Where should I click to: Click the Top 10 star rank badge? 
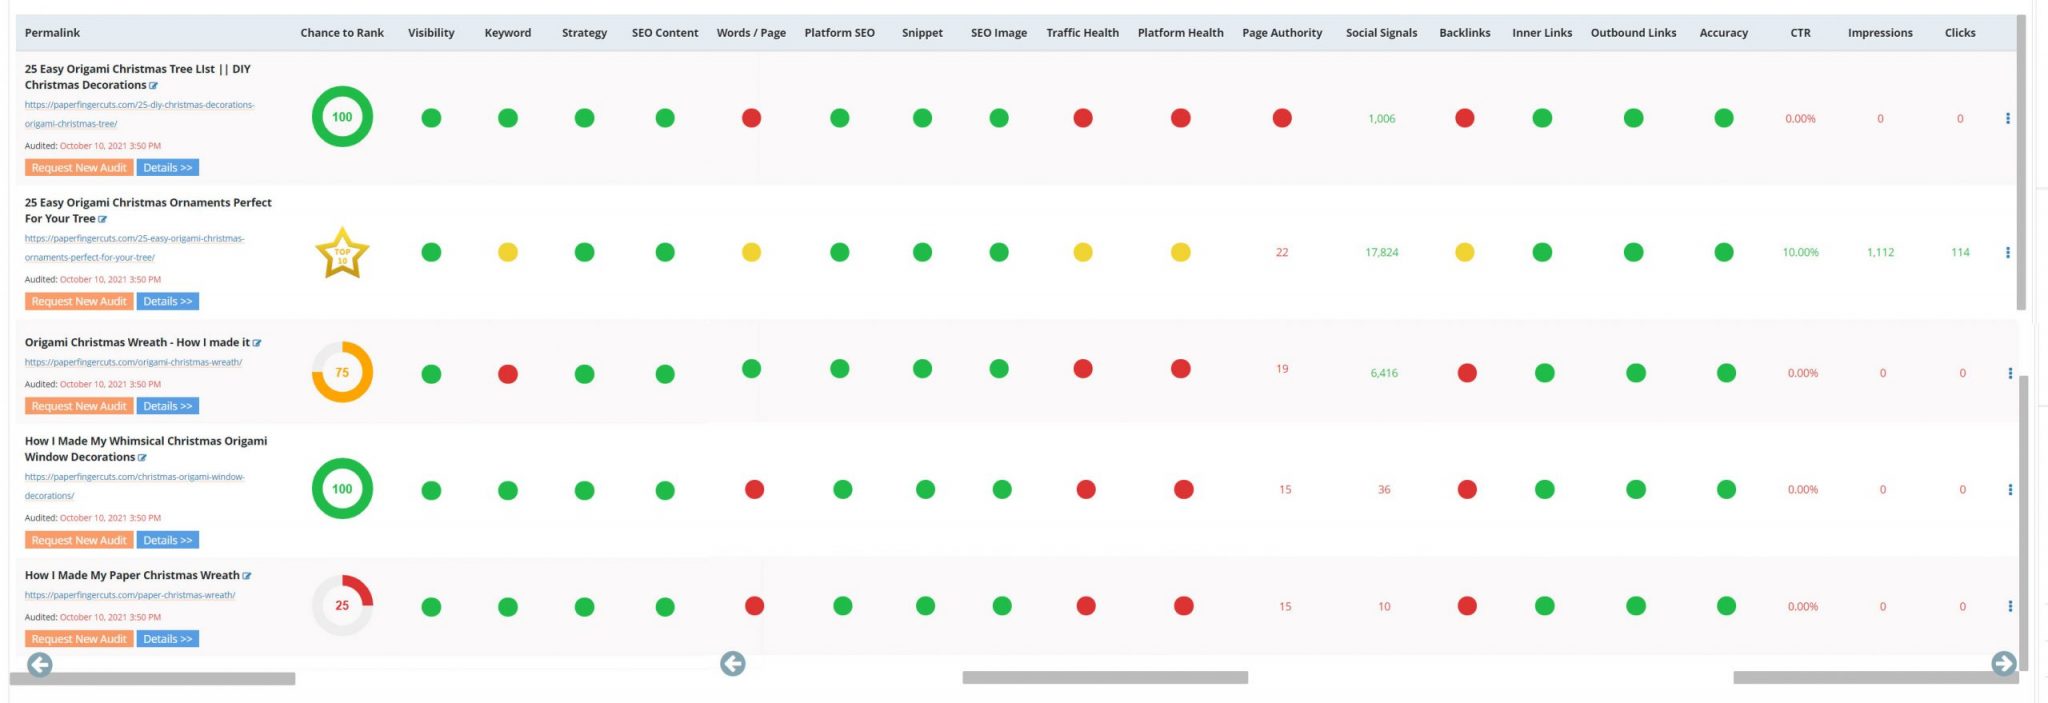click(342, 252)
